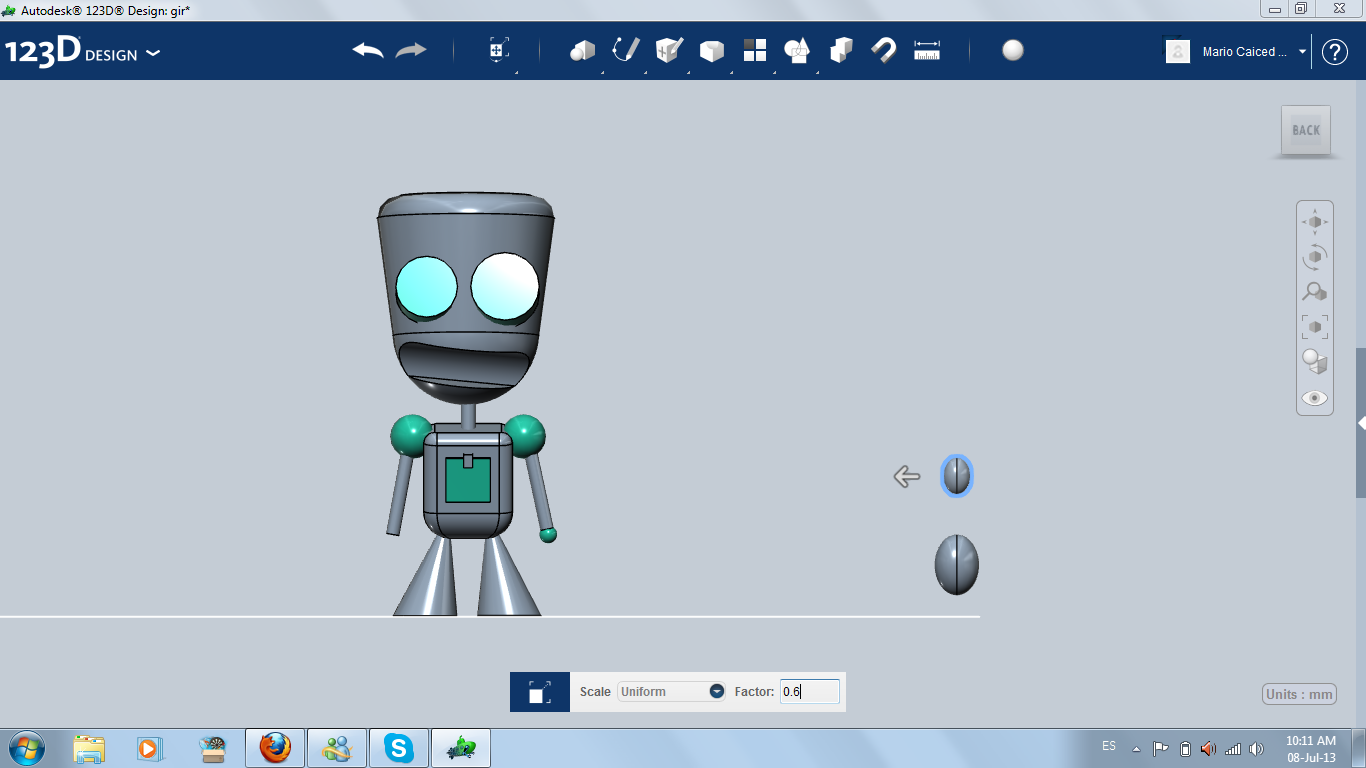
Task: Click the Scale tool icon in bottom panel
Action: [540, 692]
